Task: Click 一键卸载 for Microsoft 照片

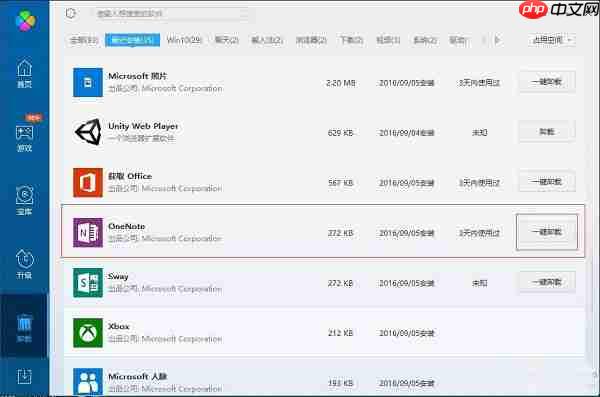Action: 547,82
